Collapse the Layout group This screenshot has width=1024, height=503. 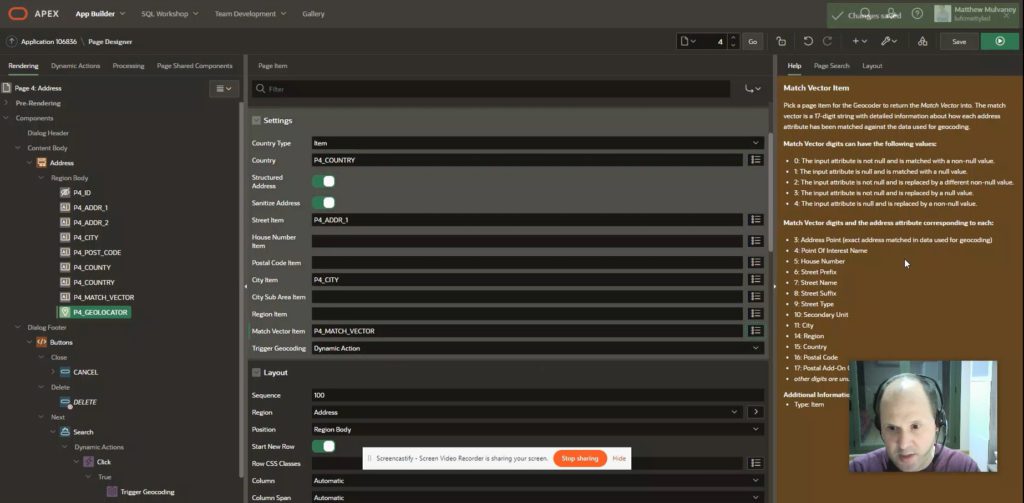[x=256, y=372]
